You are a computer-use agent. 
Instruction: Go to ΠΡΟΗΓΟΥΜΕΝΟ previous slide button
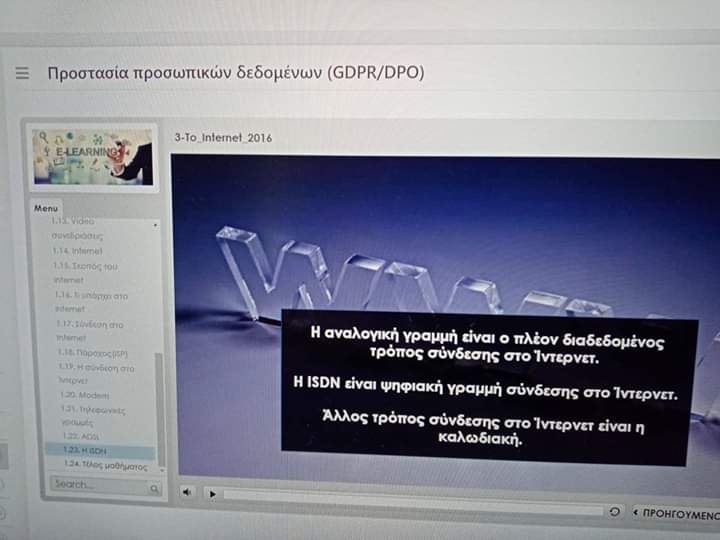(675, 513)
